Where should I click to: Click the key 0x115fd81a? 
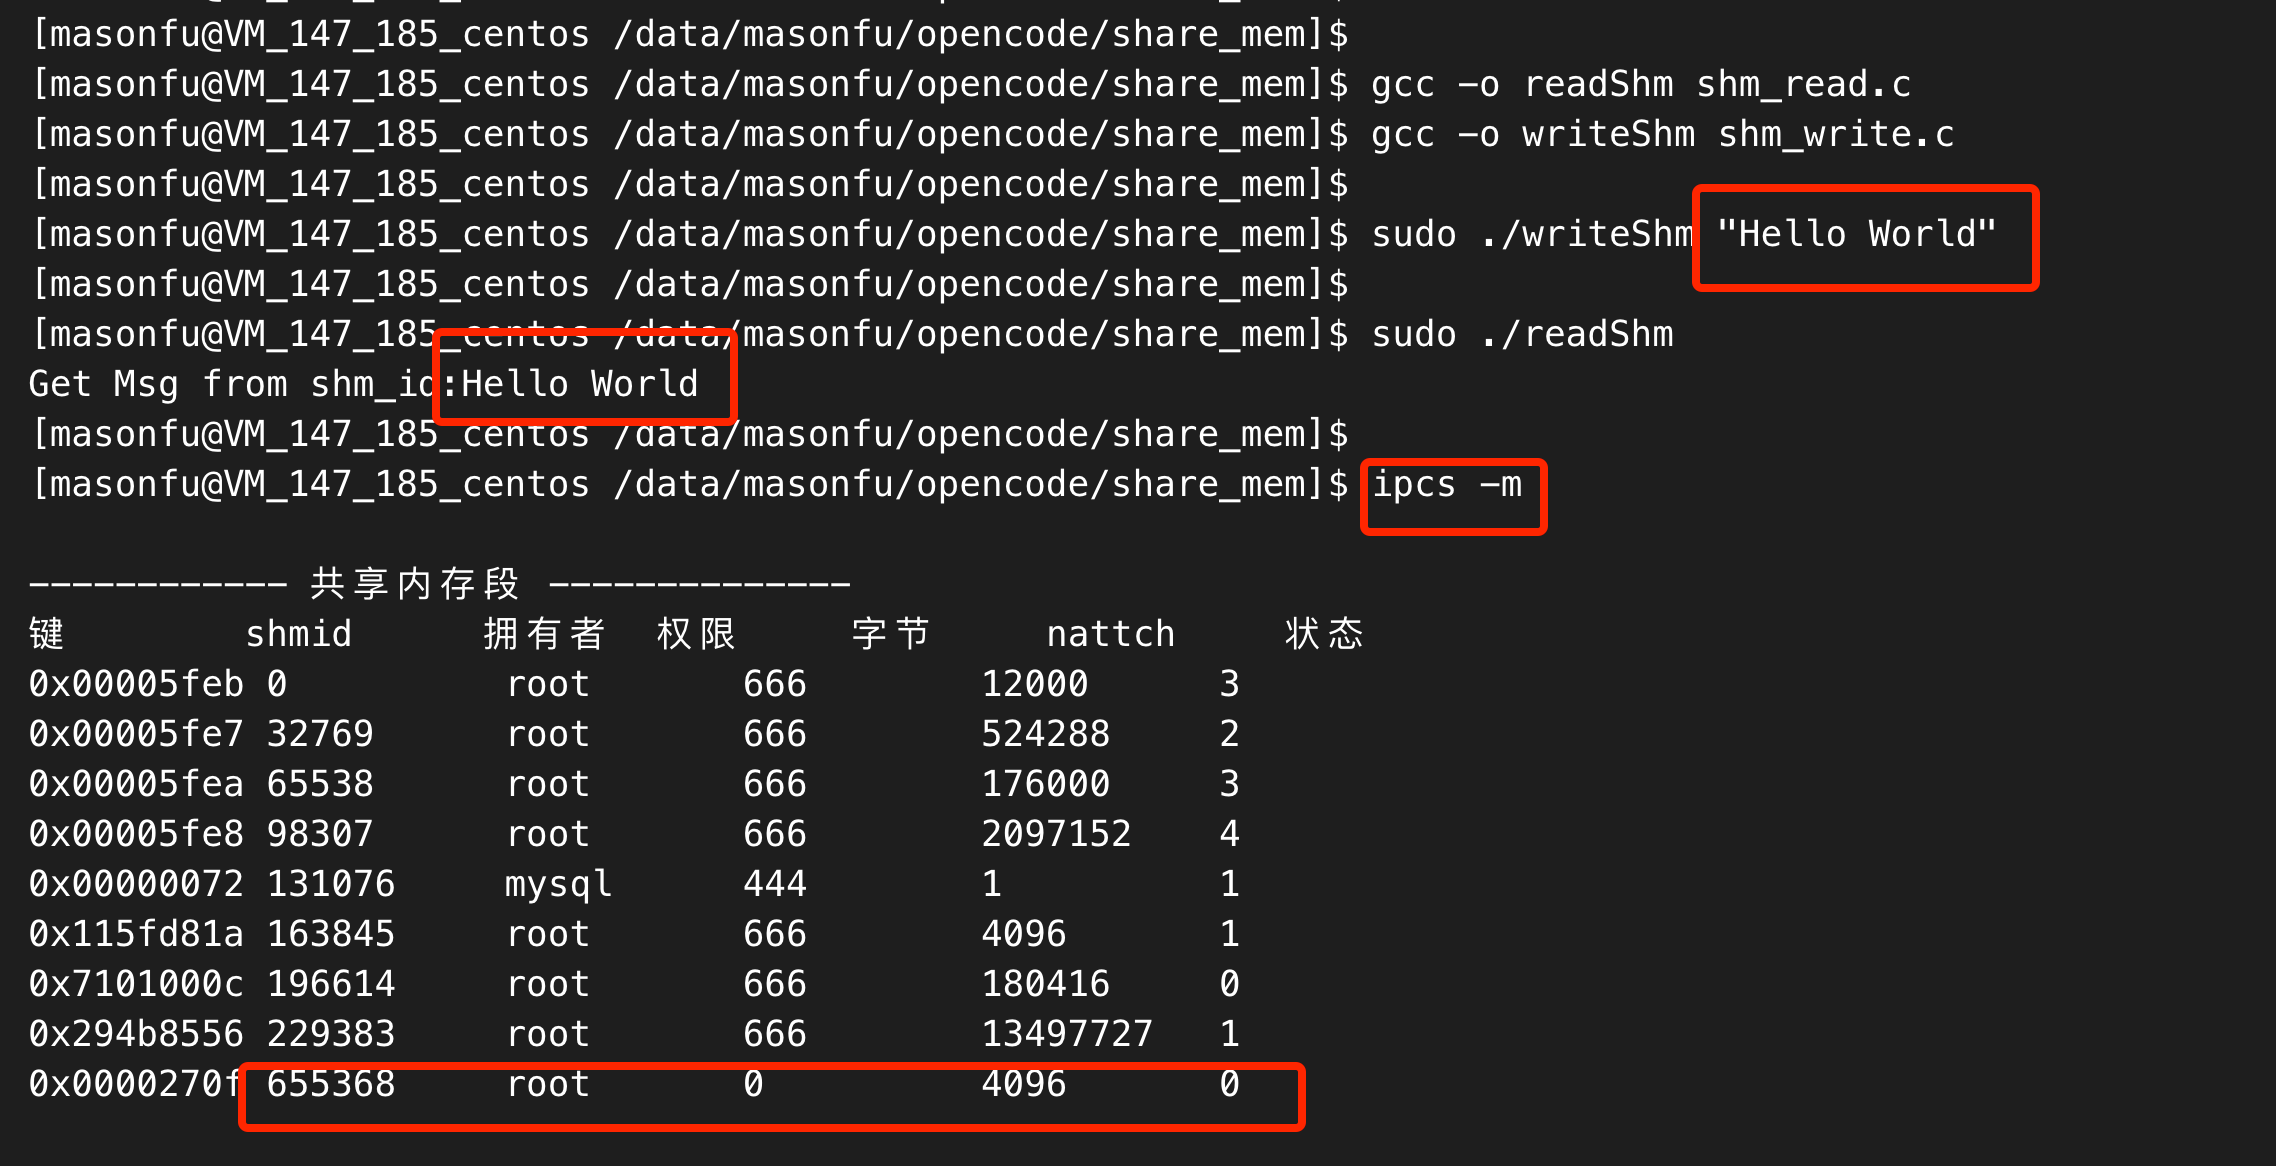136,934
